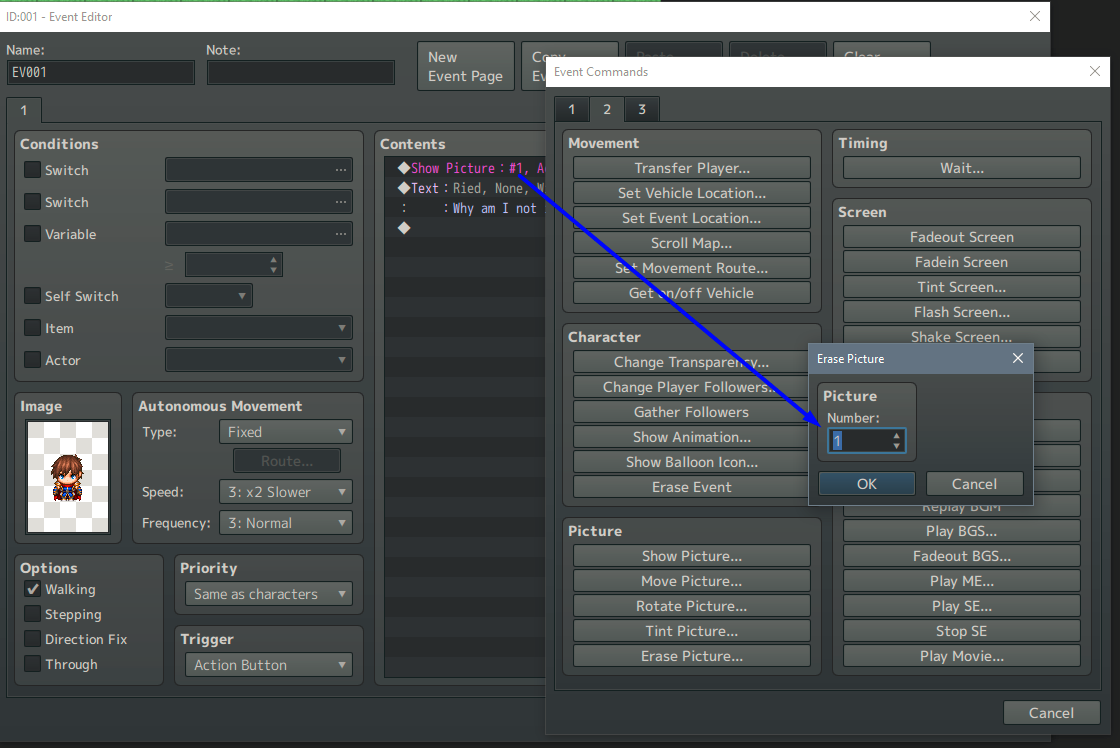This screenshot has width=1120, height=748.
Task: Enable the Variable condition checkbox
Action: pyautogui.click(x=32, y=234)
